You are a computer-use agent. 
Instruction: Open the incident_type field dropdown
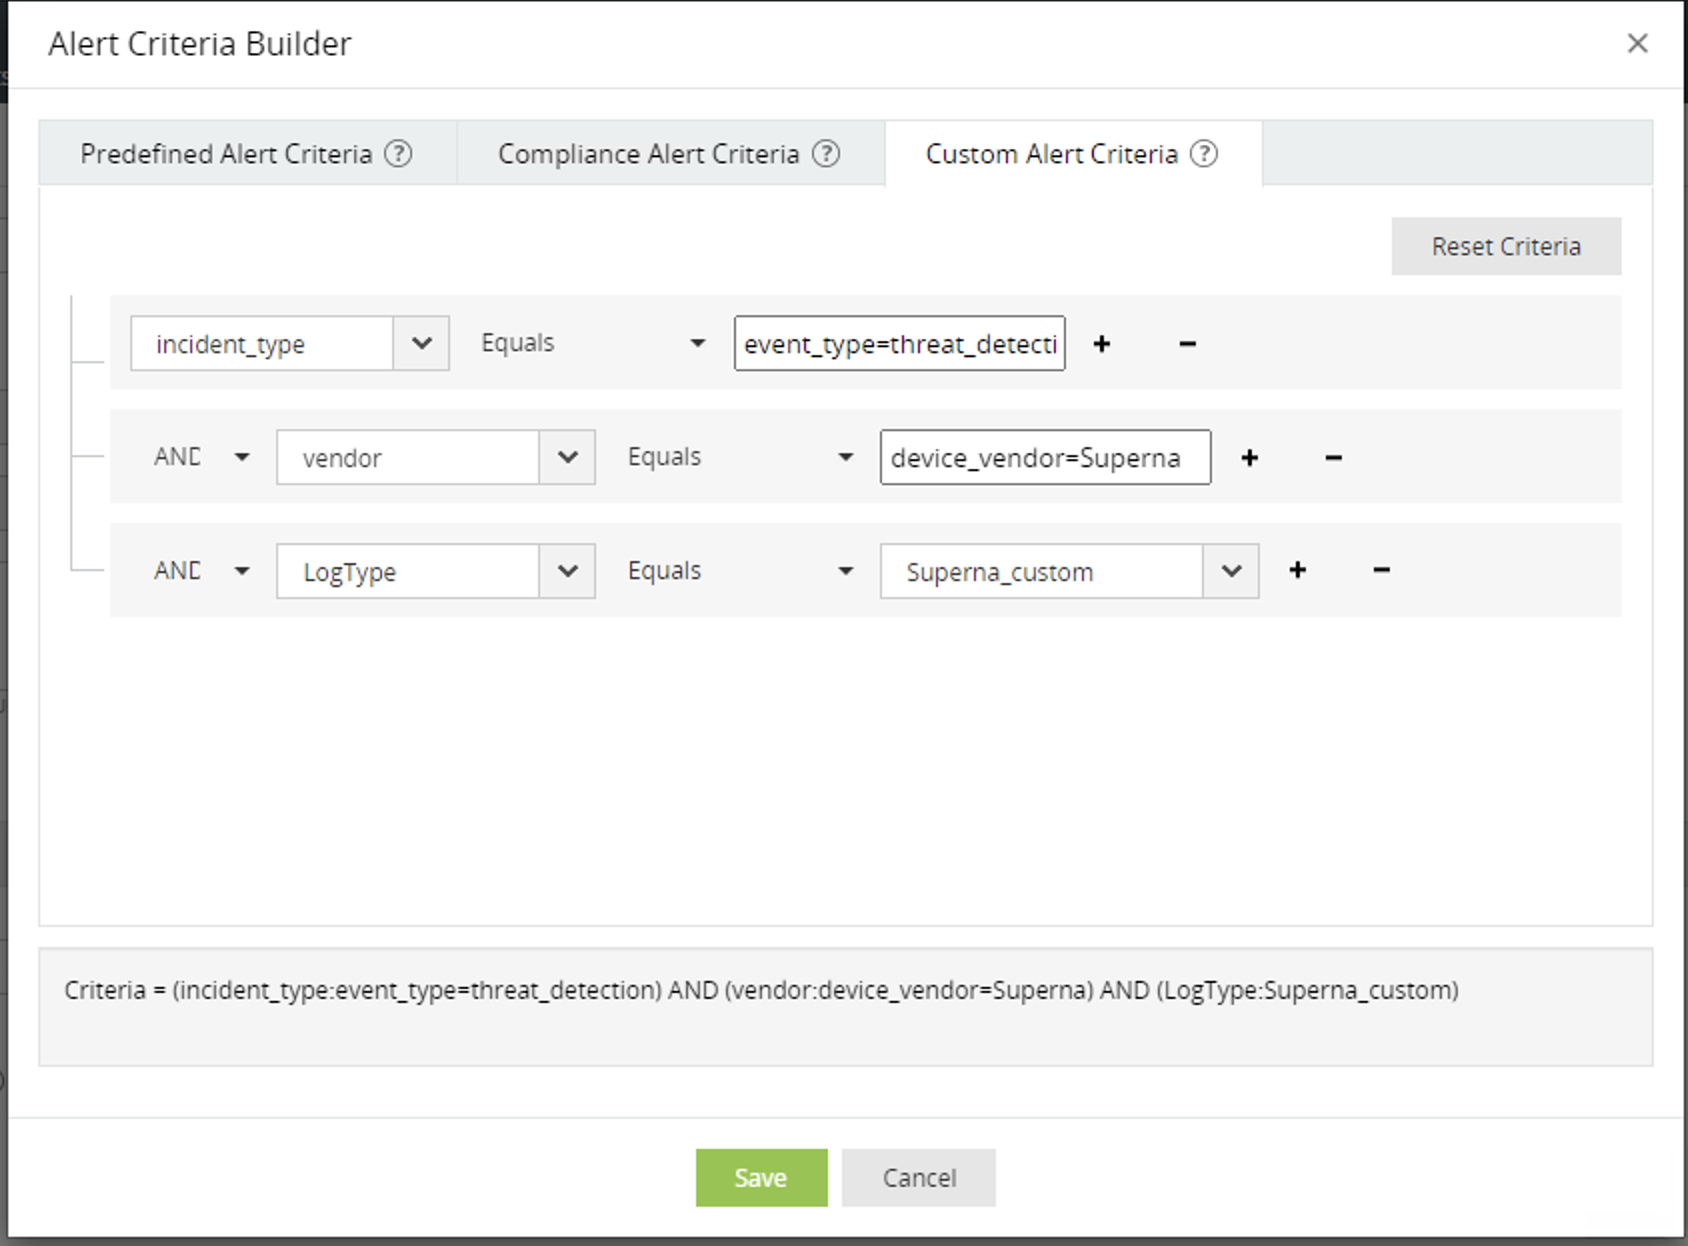(421, 343)
